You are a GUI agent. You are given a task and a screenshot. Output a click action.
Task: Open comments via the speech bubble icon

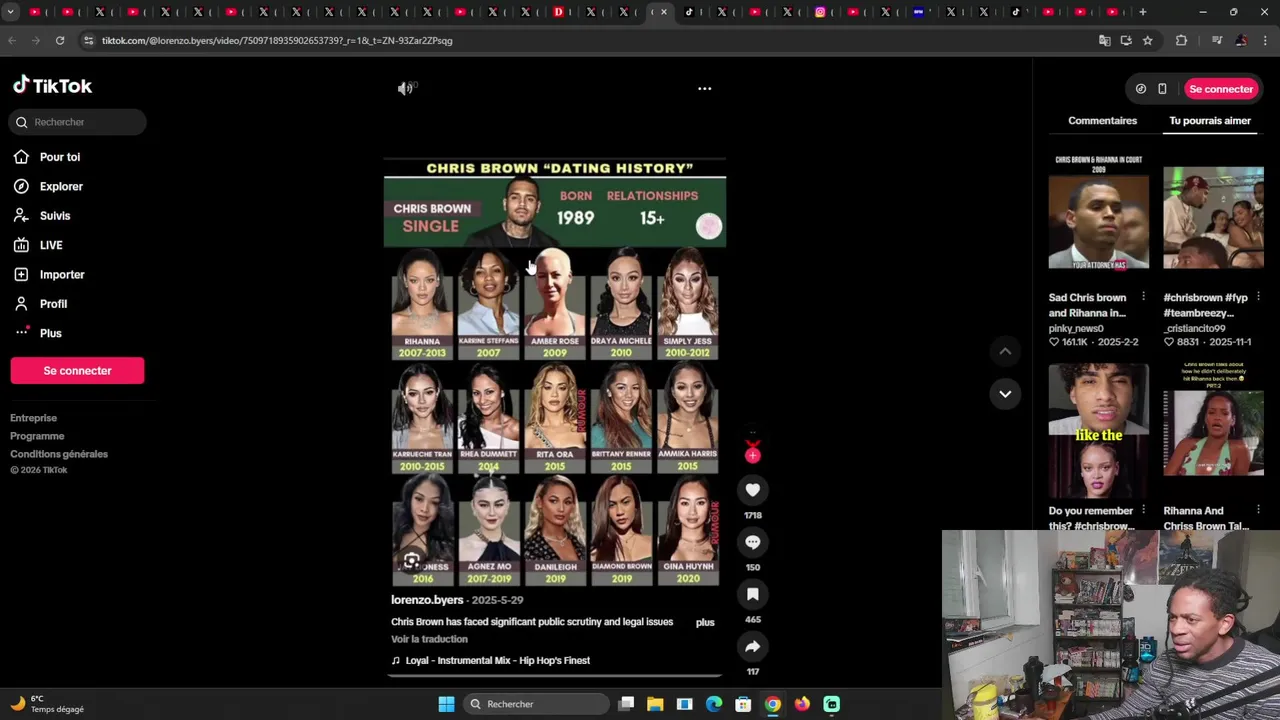pyautogui.click(x=753, y=542)
